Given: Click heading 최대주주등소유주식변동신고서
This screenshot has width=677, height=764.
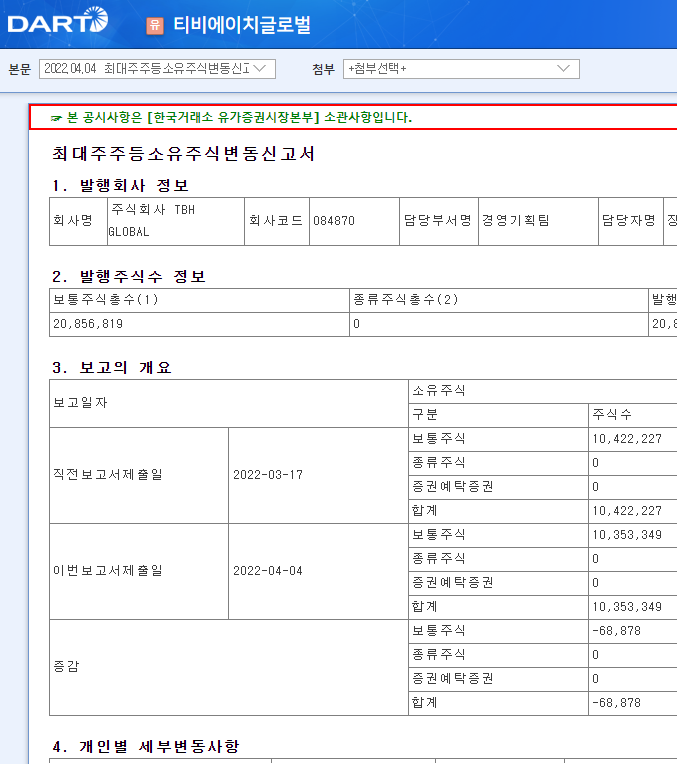Looking at the screenshot, I should [x=183, y=154].
